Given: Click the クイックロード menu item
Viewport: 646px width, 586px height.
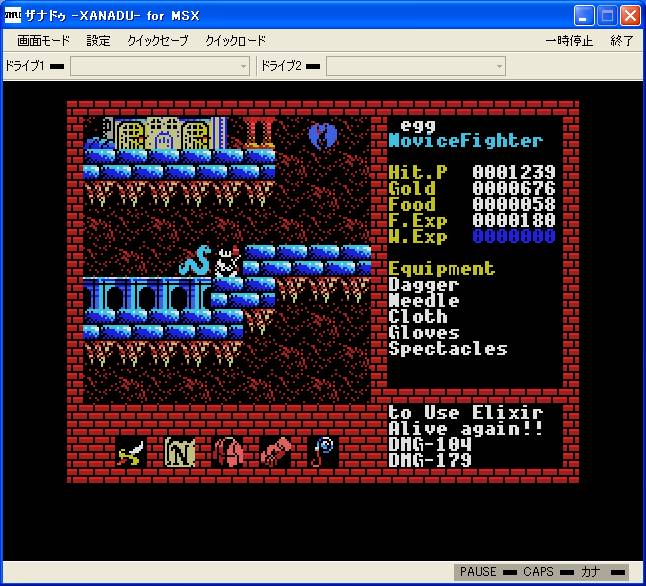Looking at the screenshot, I should [236, 40].
